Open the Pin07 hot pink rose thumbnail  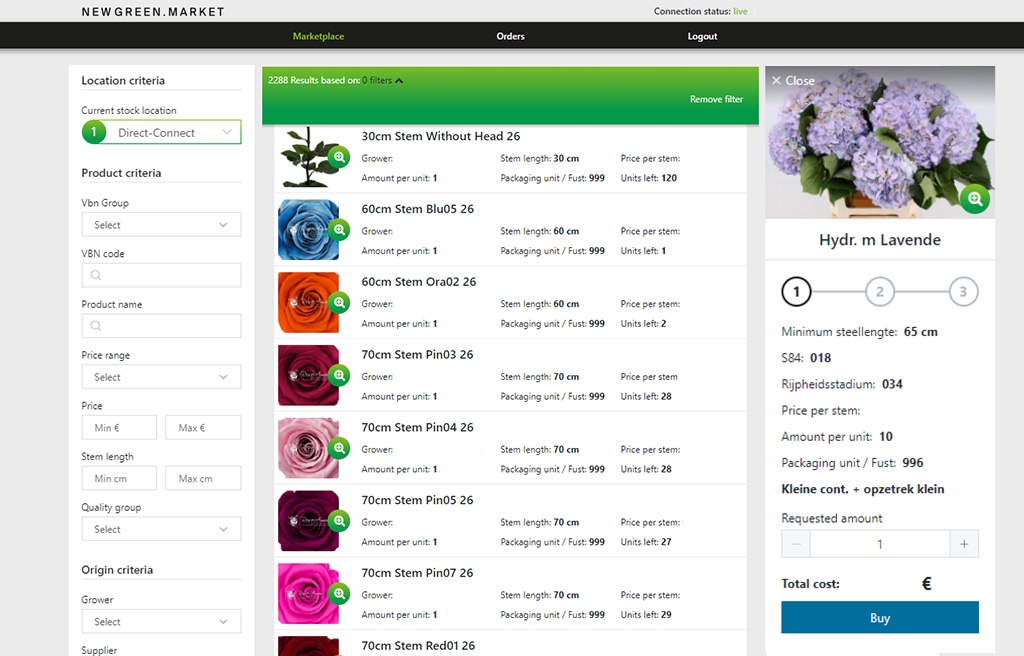[x=308, y=594]
